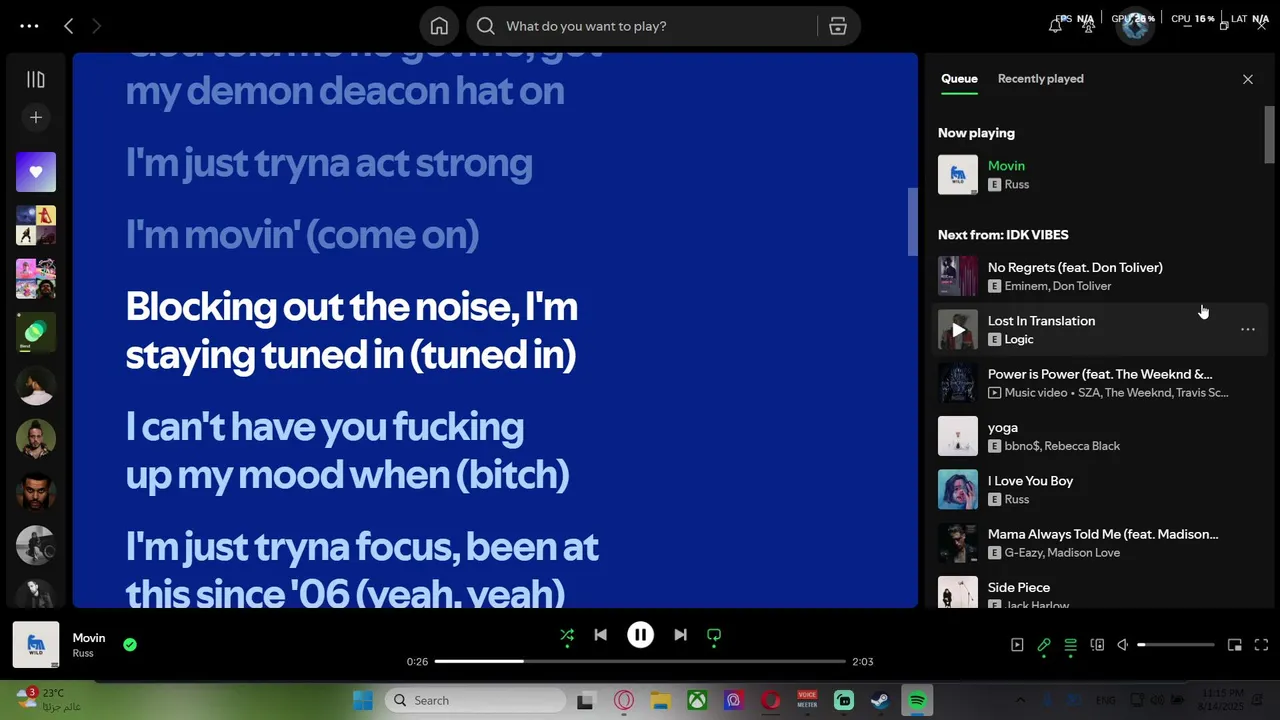Open Connect to a device

(x=1097, y=645)
